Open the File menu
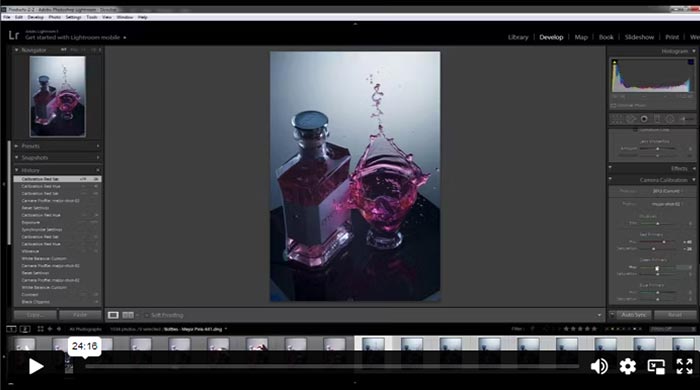700x390 pixels. point(6,17)
